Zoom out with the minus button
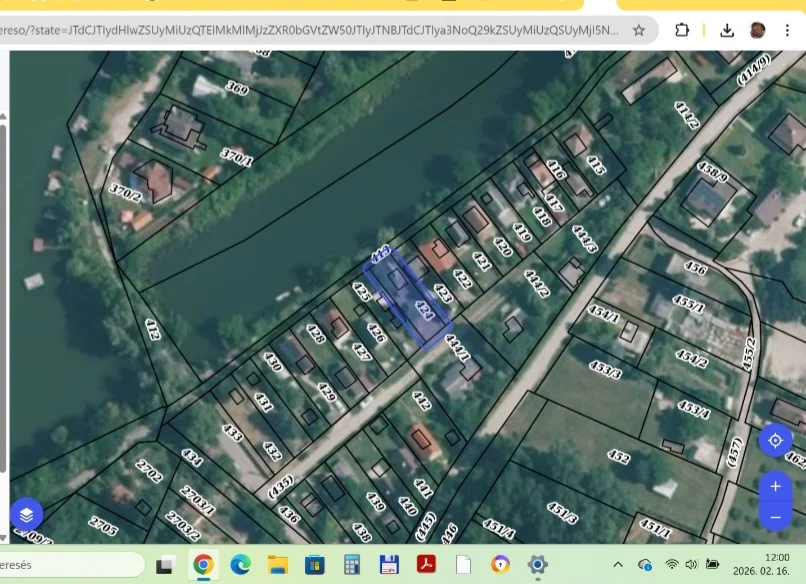The height and width of the screenshot is (584, 806). tap(775, 516)
